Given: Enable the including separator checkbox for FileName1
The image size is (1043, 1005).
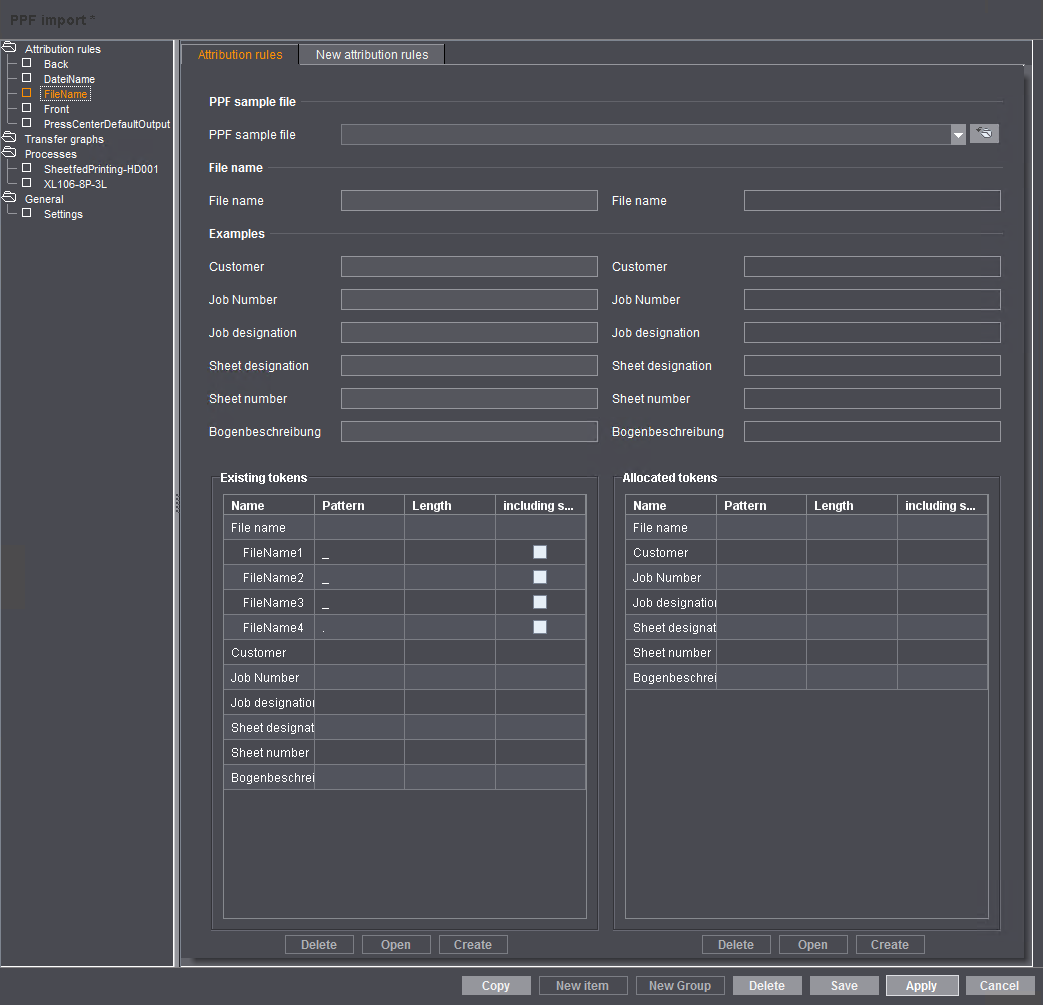Looking at the screenshot, I should pyautogui.click(x=540, y=551).
